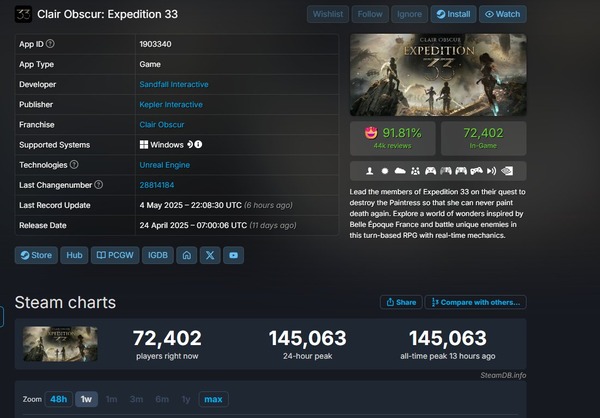Click the Install button

(x=453, y=14)
